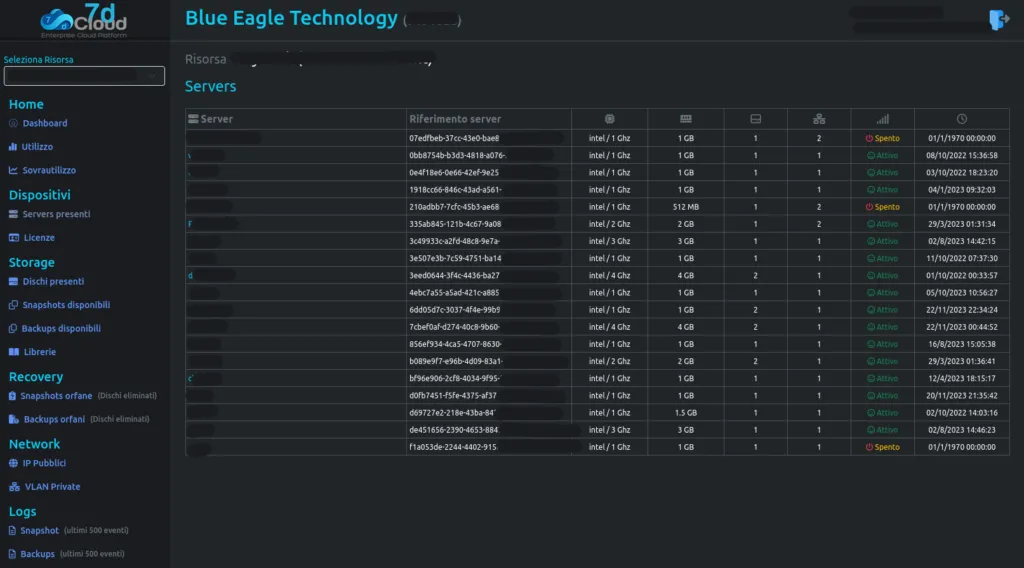1024x568 pixels.
Task: Click the Backups log file icon
Action: [x=12, y=554]
